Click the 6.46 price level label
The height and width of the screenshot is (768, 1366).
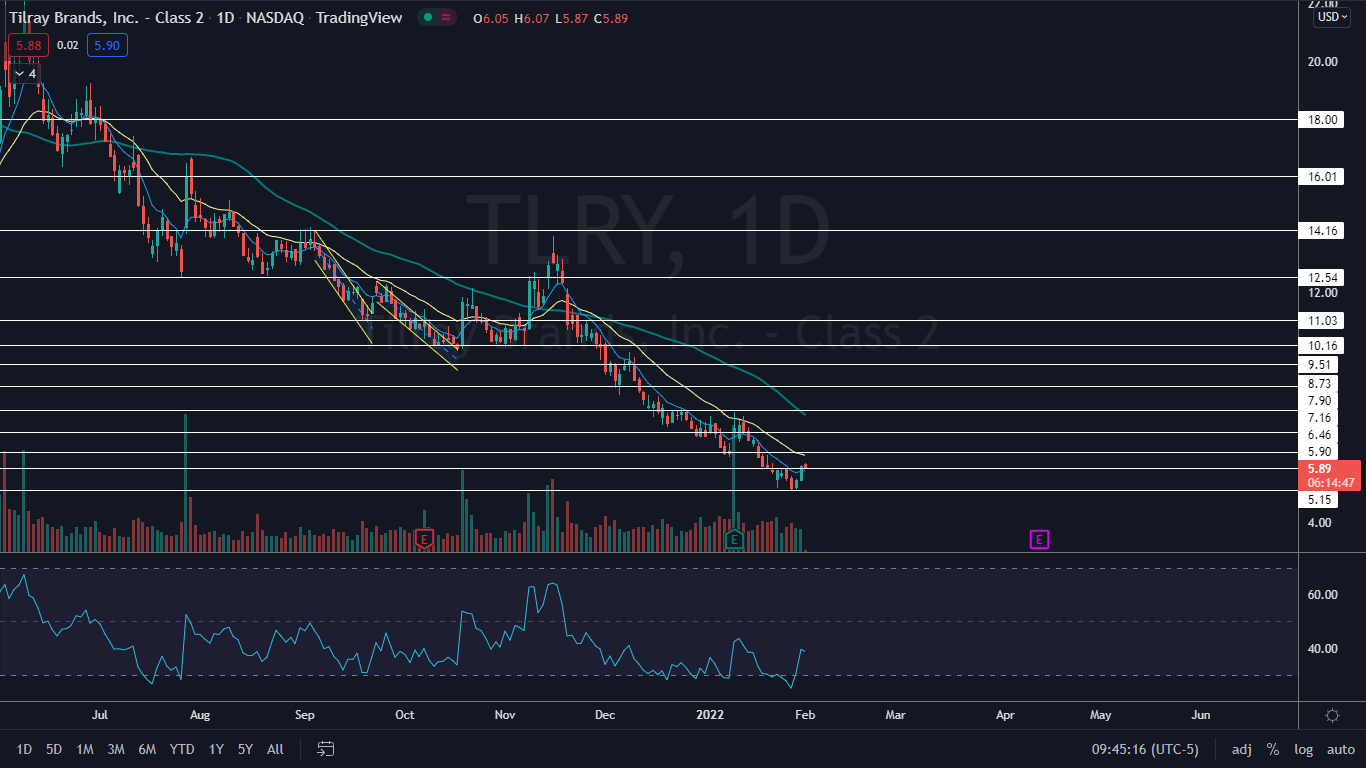tap(1319, 435)
